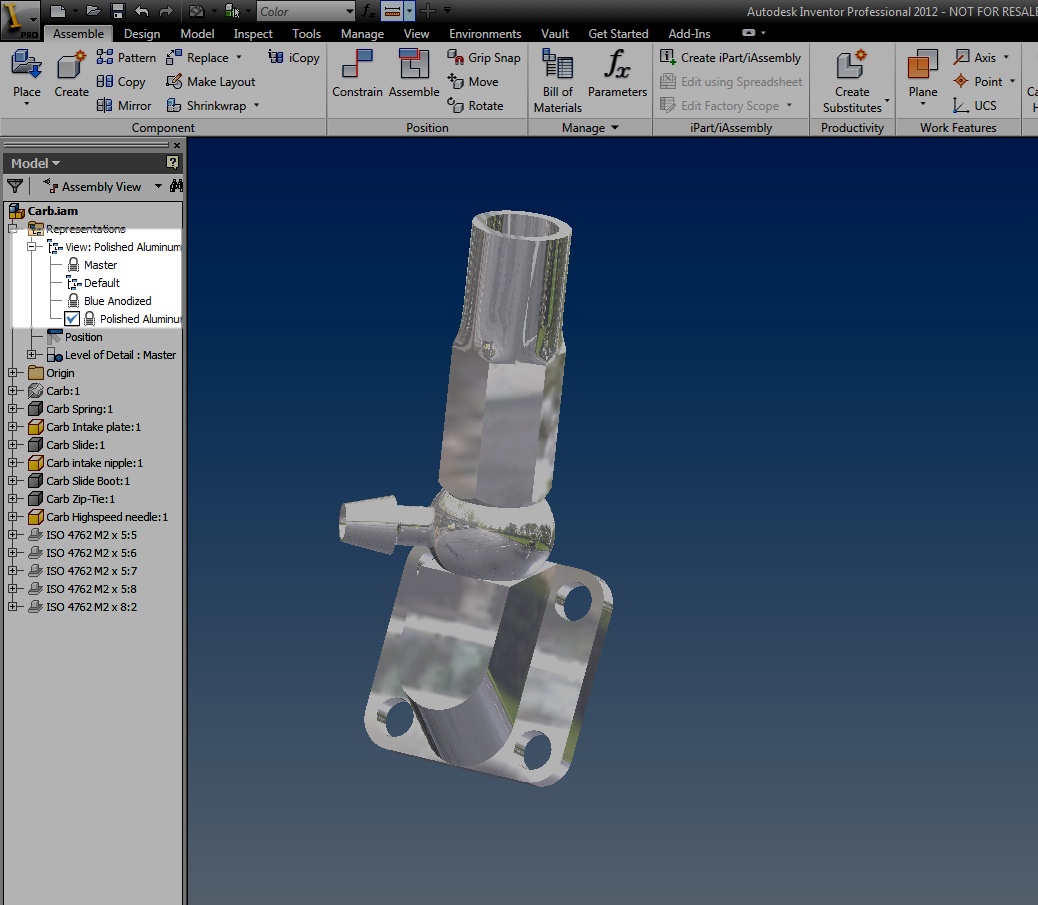Select the Copy component tool
1038x905 pixels.
pos(121,81)
